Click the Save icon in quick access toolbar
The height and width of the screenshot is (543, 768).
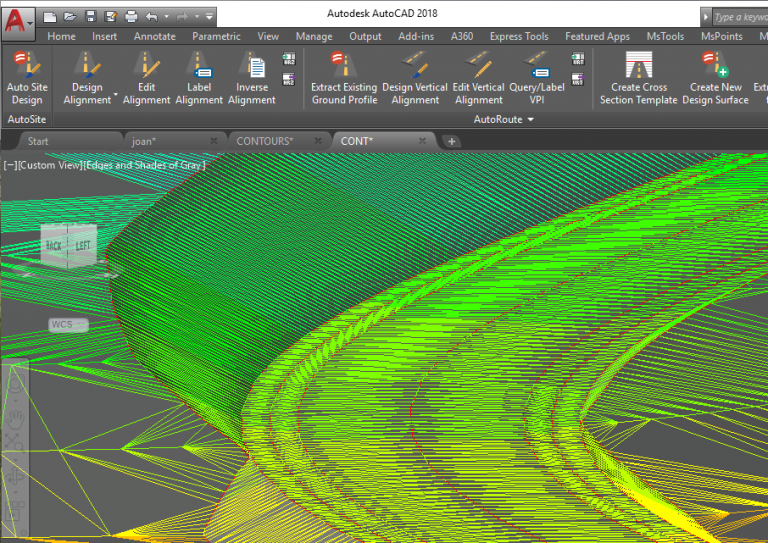point(91,16)
